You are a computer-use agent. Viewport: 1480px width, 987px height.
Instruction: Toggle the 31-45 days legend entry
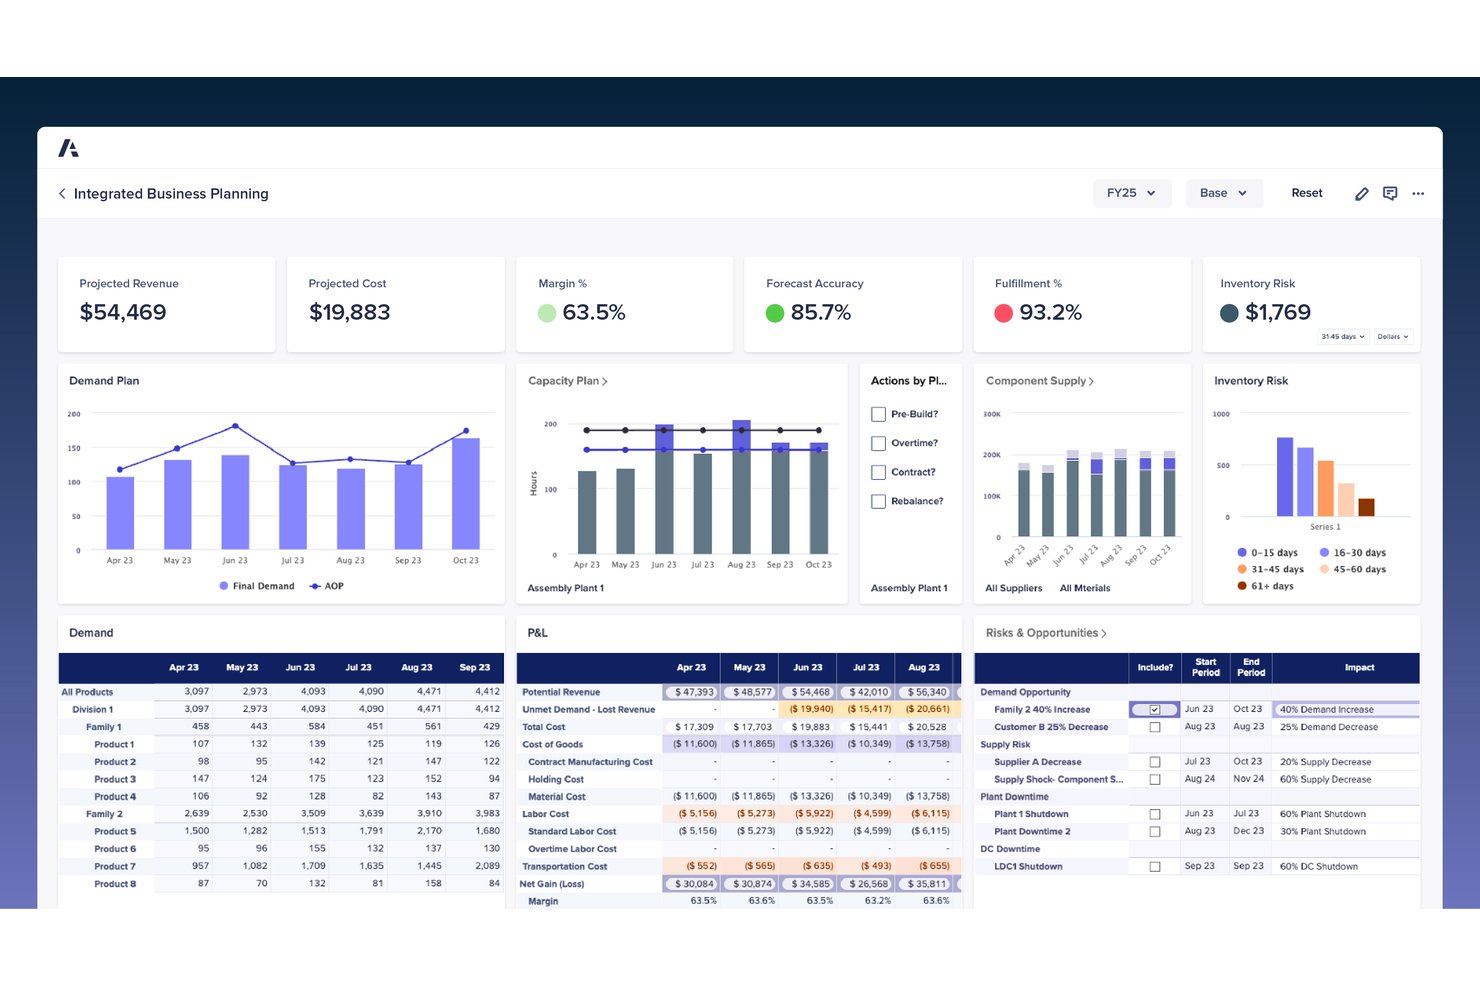[x=1270, y=570]
